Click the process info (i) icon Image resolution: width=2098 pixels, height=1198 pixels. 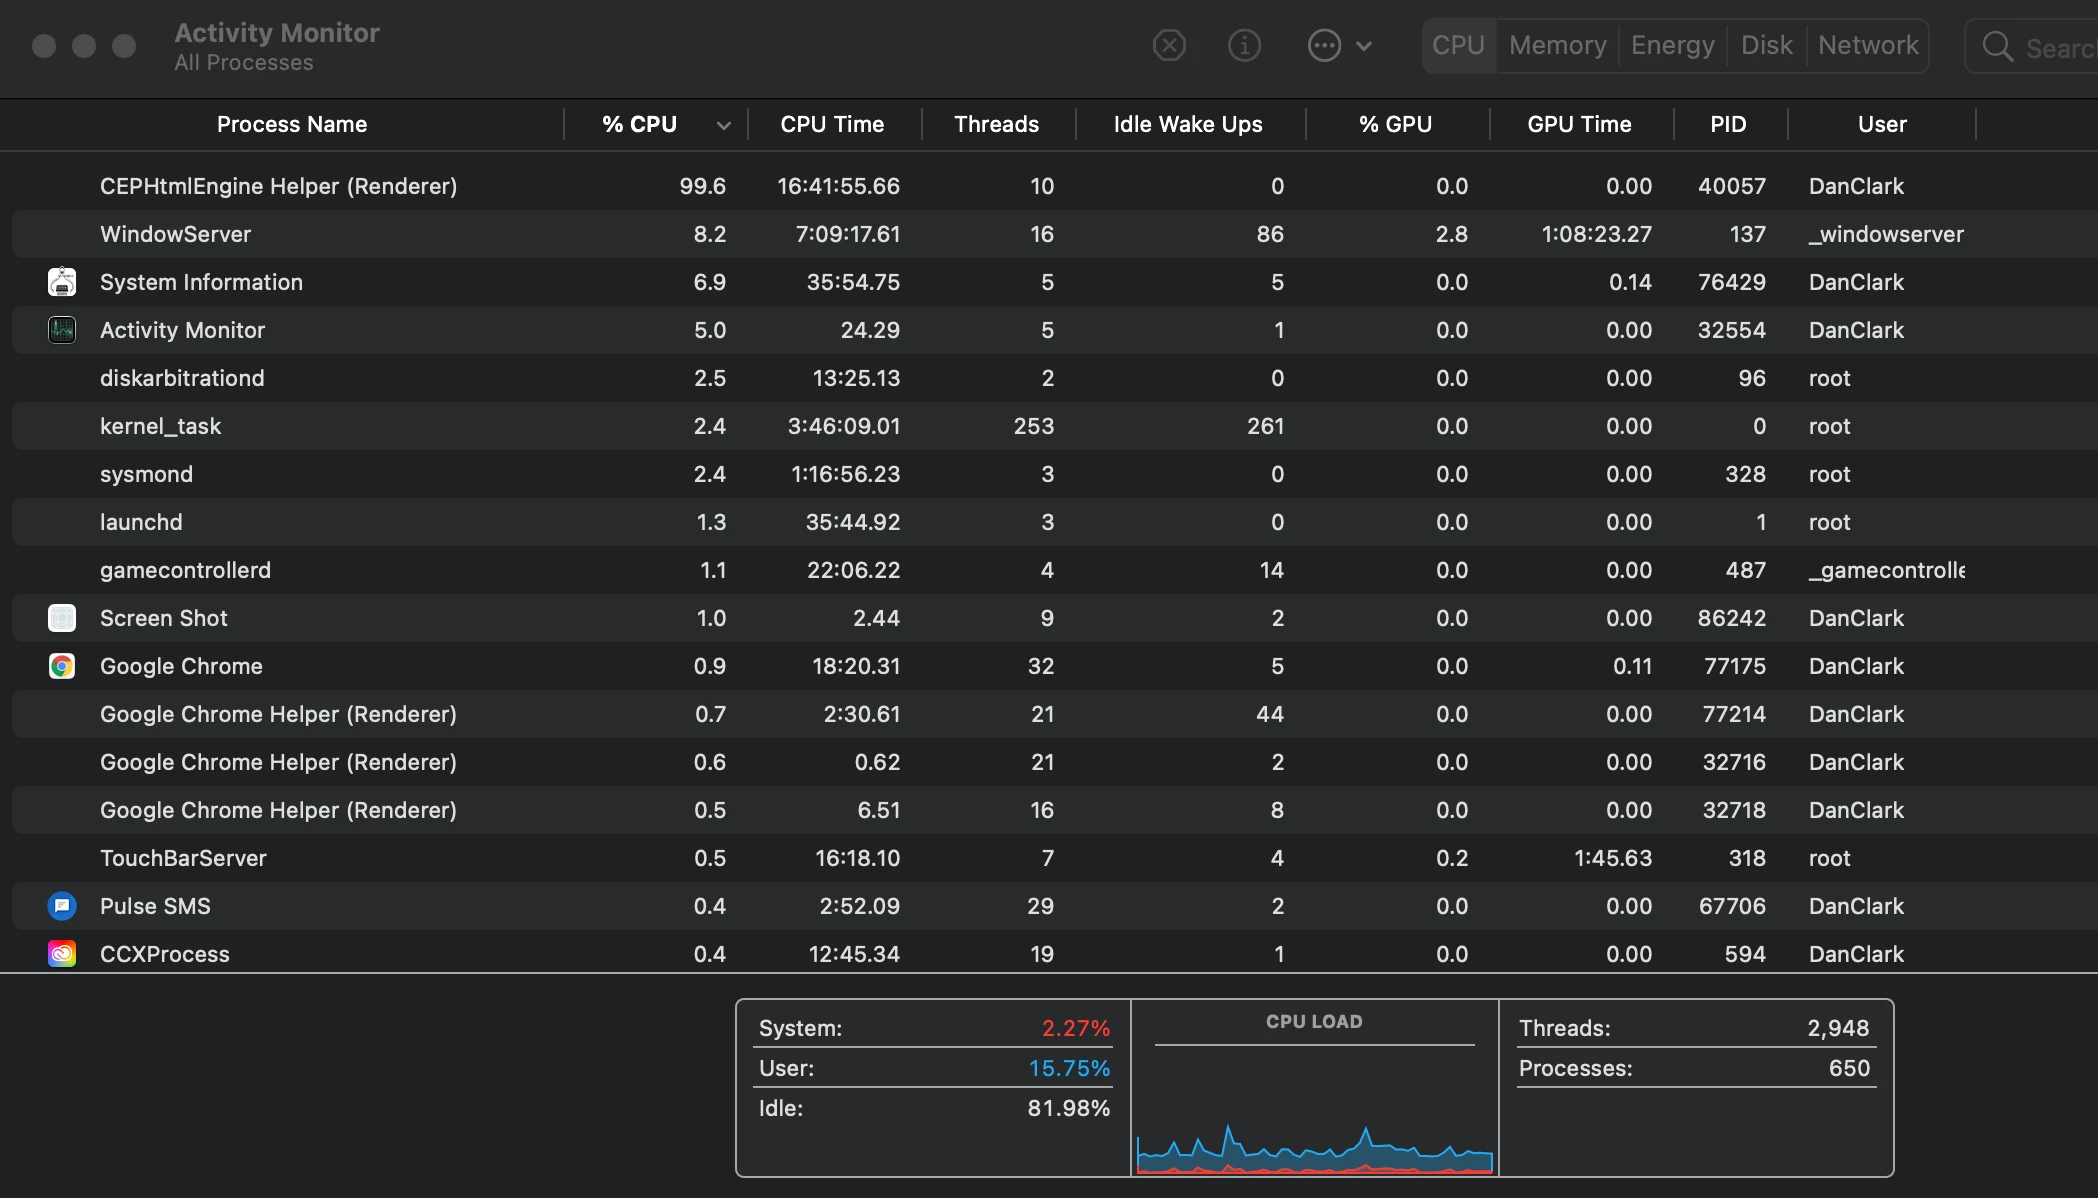[1244, 45]
